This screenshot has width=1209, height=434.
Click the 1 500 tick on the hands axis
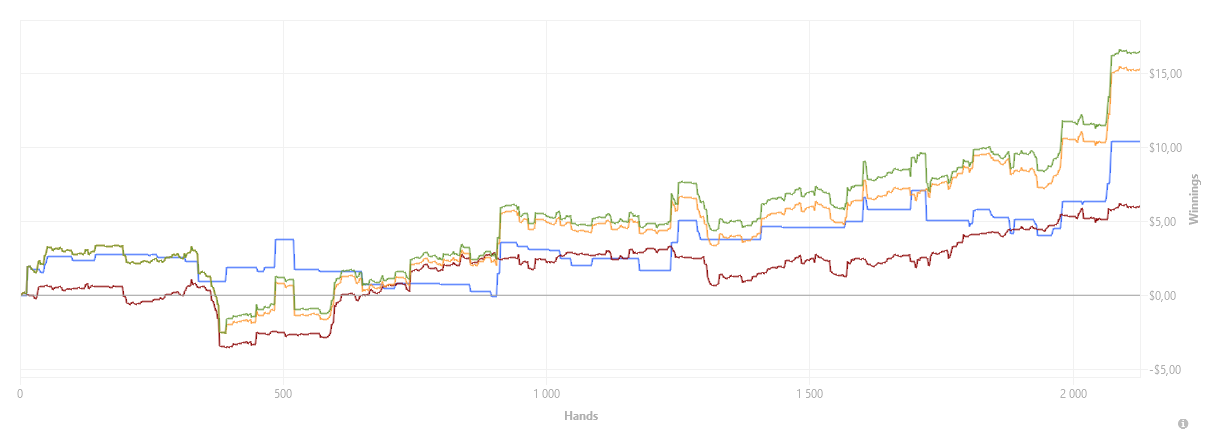[x=810, y=393]
